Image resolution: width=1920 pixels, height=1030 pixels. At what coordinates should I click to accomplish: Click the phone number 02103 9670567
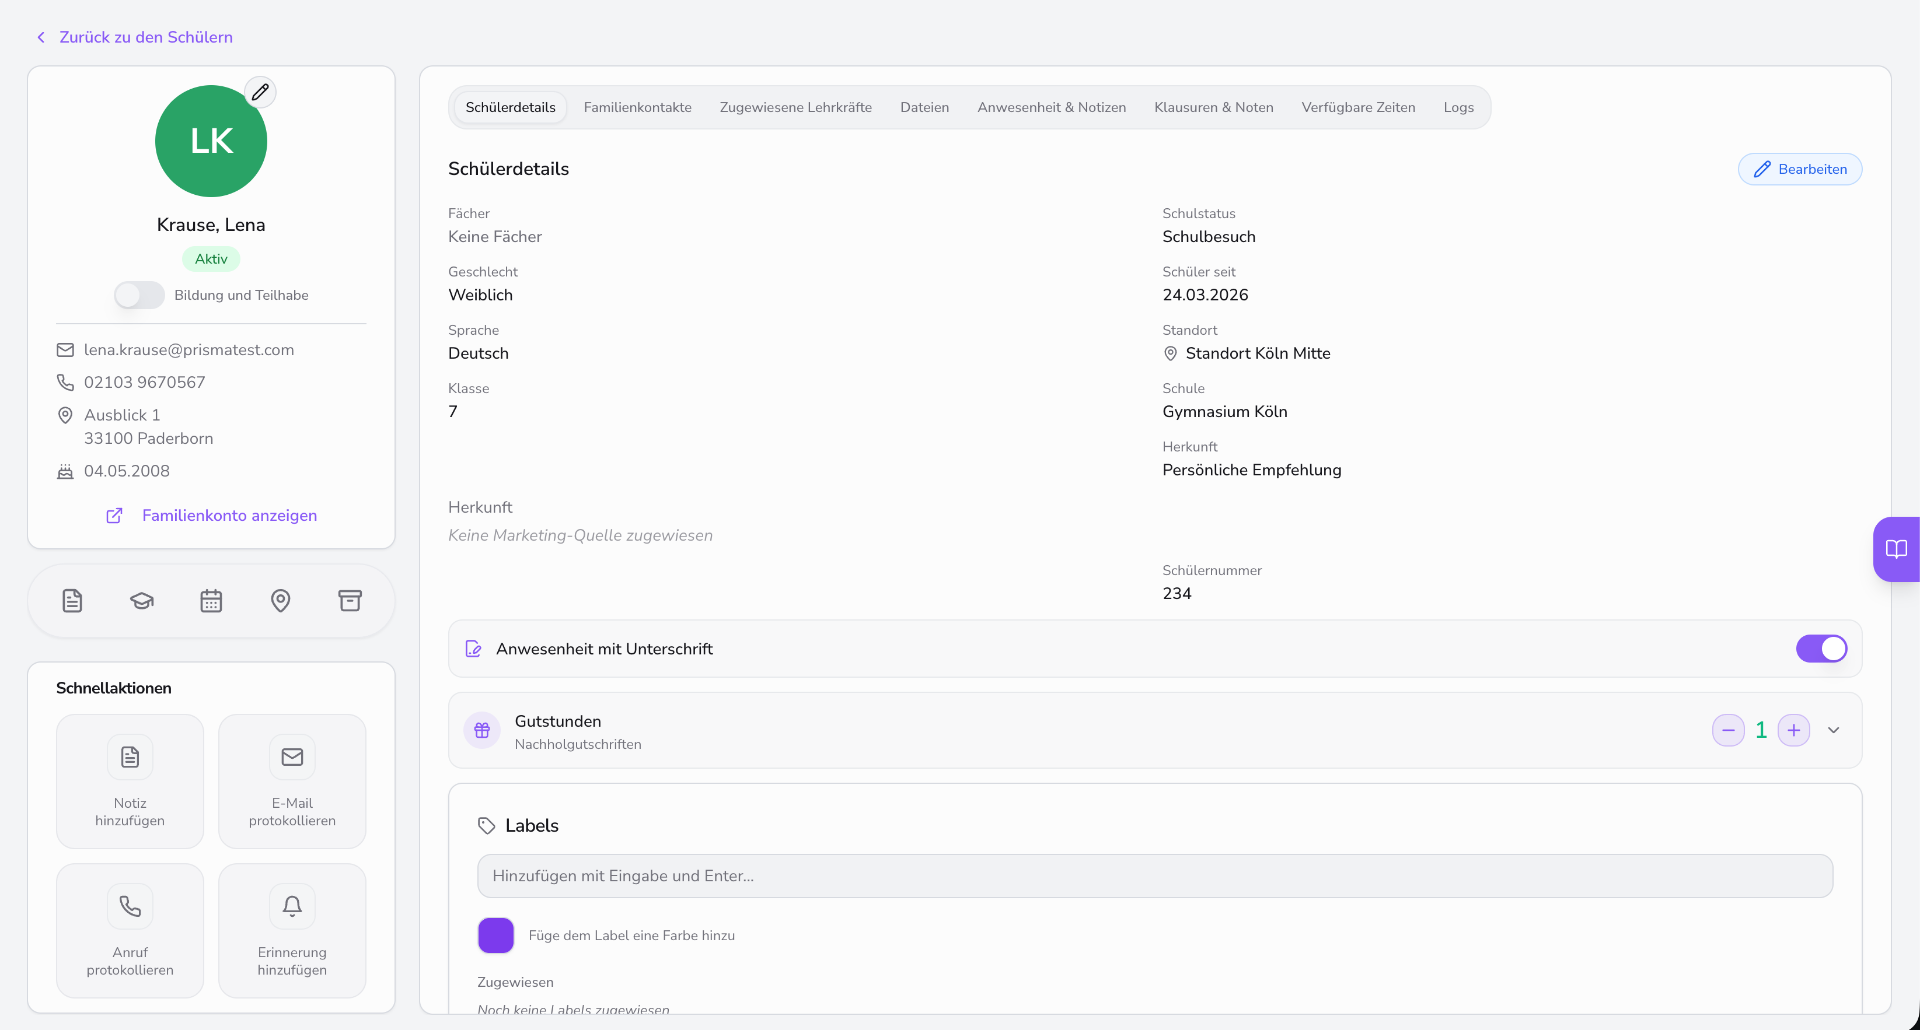(145, 382)
